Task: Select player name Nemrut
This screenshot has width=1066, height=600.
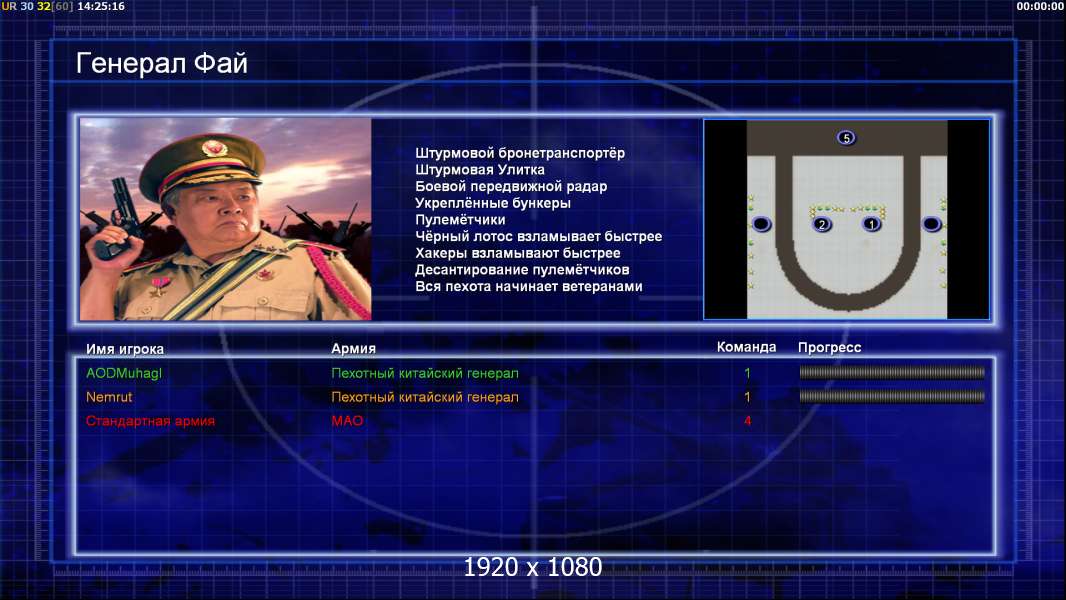Action: 109,397
